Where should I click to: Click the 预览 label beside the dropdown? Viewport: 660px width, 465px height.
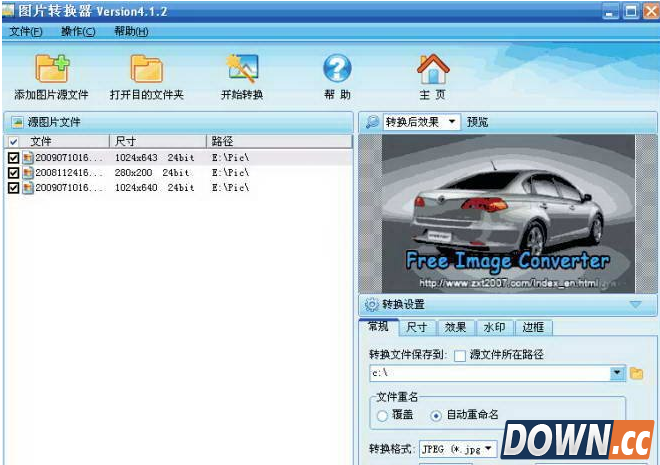(x=477, y=122)
